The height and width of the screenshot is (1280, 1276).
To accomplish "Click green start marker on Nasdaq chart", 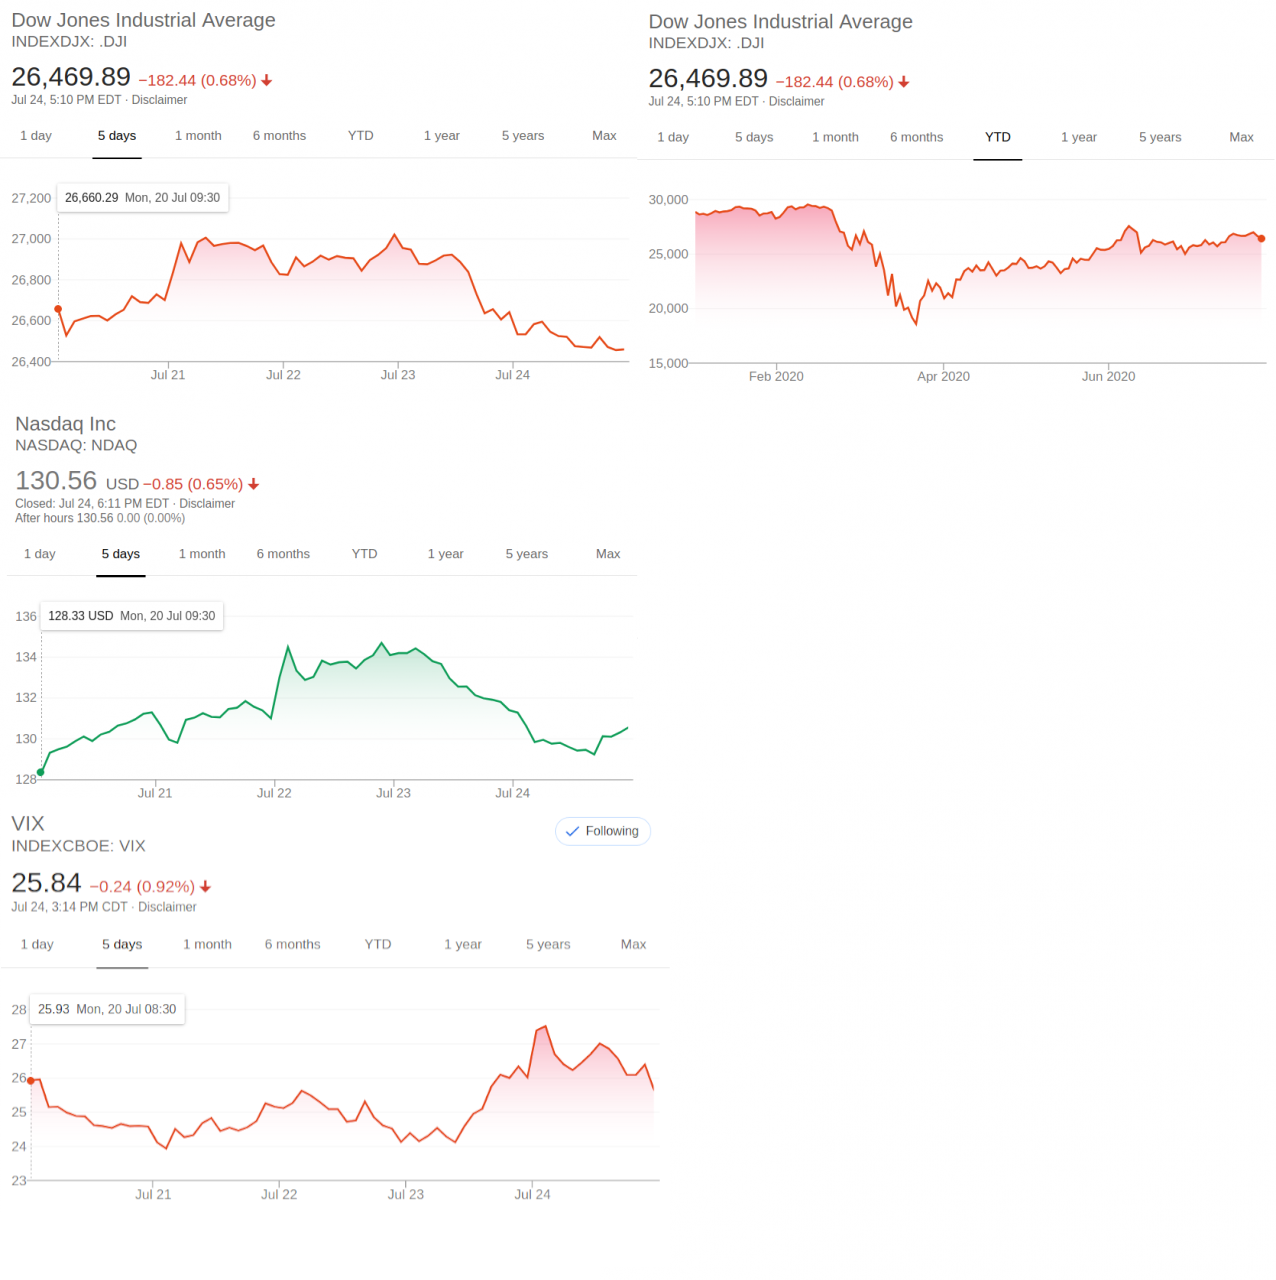I will [x=40, y=772].
